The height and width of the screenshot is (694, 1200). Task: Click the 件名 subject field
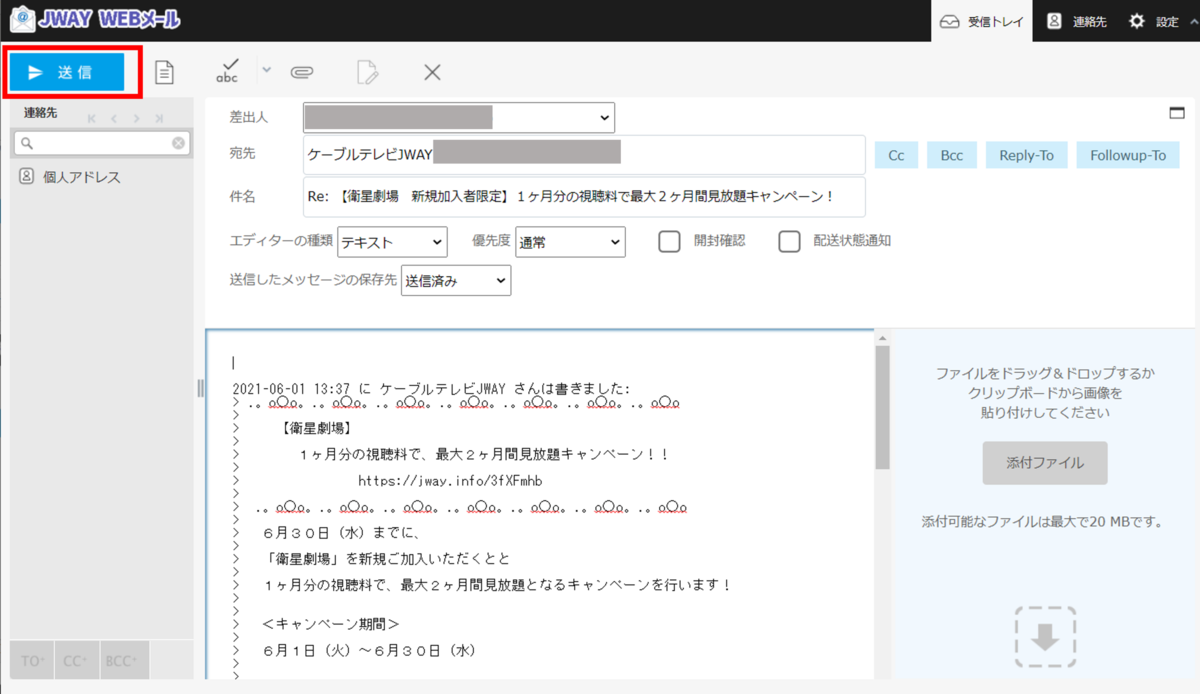tap(584, 197)
